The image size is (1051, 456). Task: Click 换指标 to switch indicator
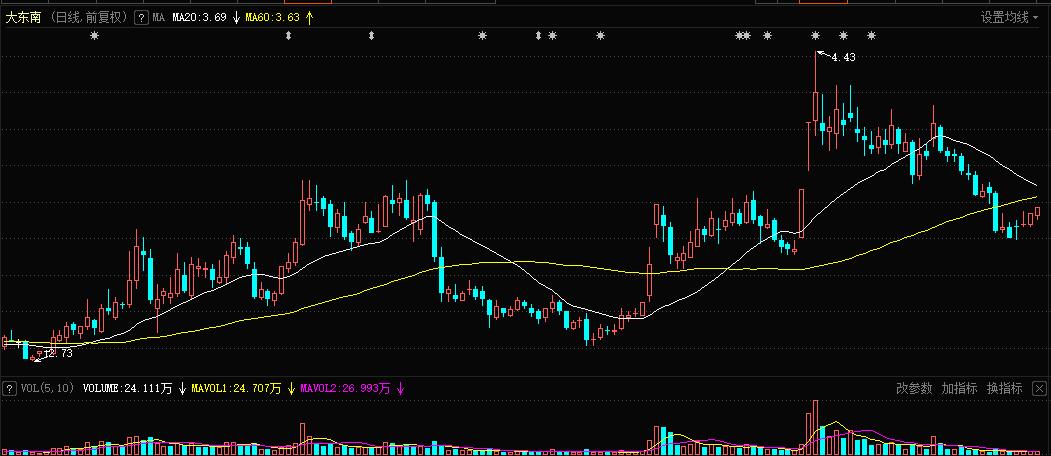pos(1004,388)
